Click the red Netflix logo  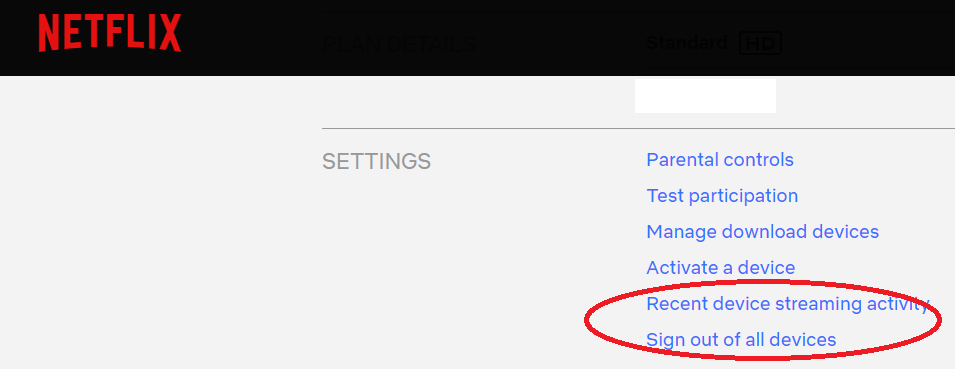coord(110,33)
